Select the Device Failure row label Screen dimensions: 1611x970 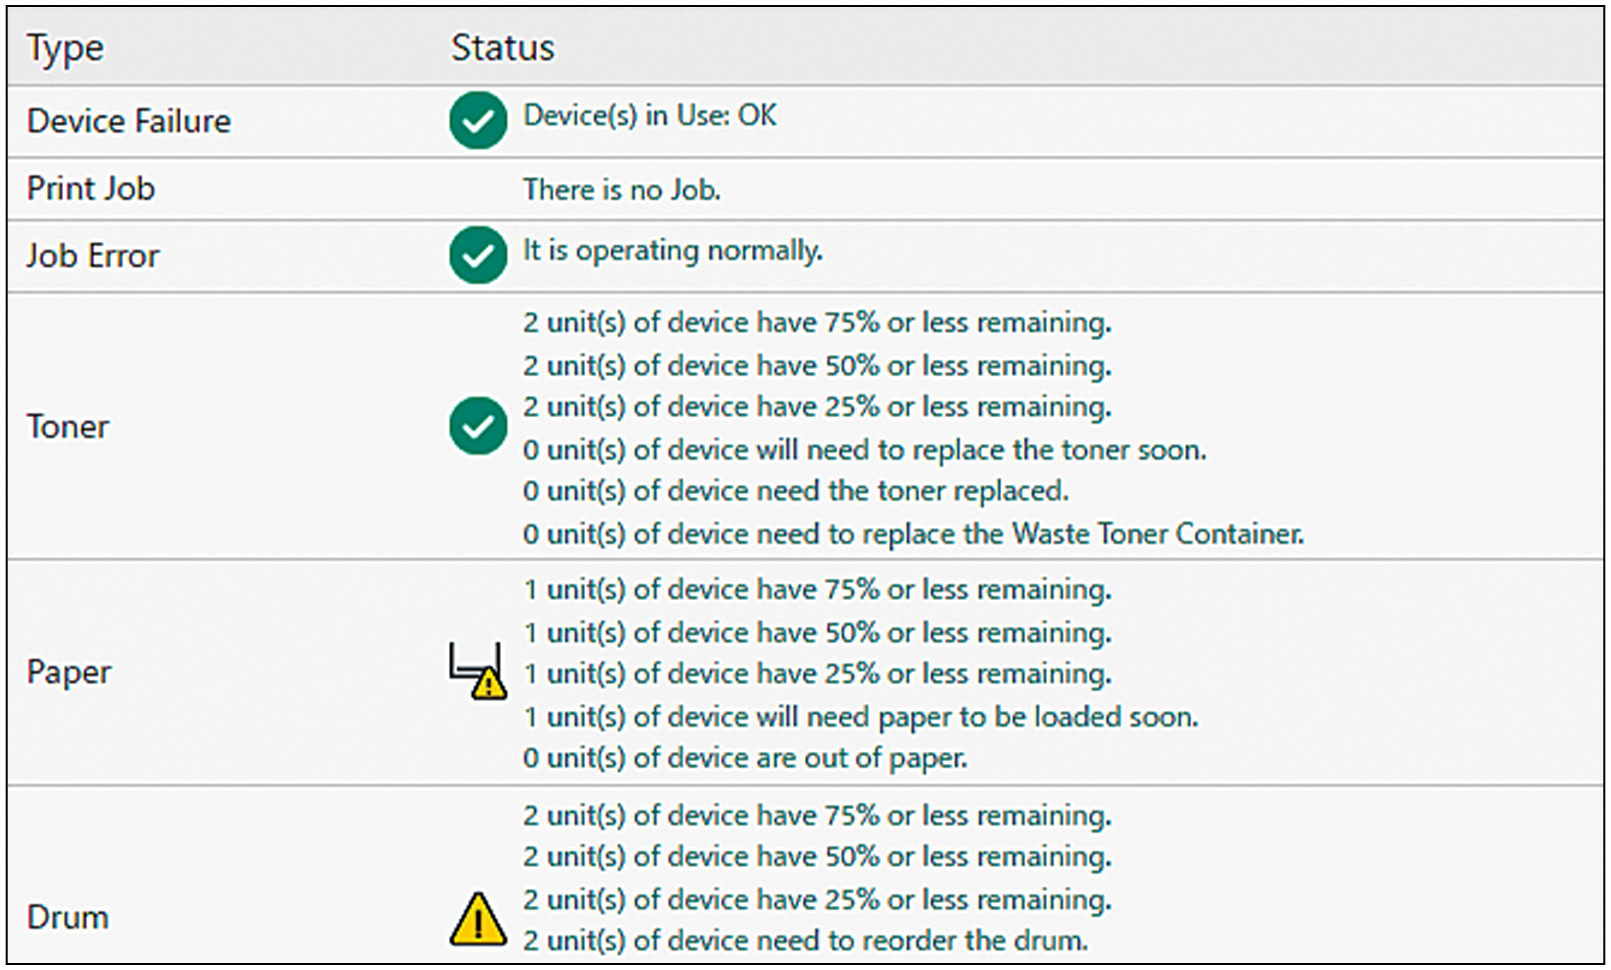pos(129,121)
